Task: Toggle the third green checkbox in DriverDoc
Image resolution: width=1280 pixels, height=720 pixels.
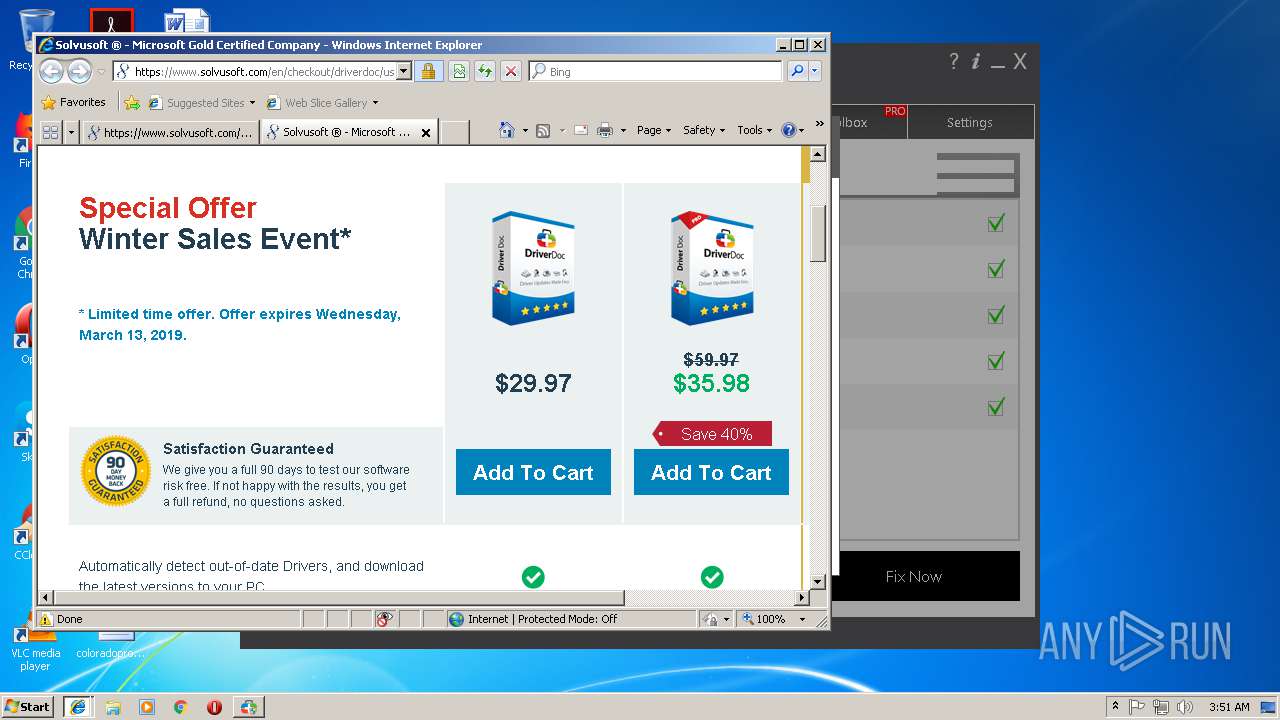Action: click(995, 315)
